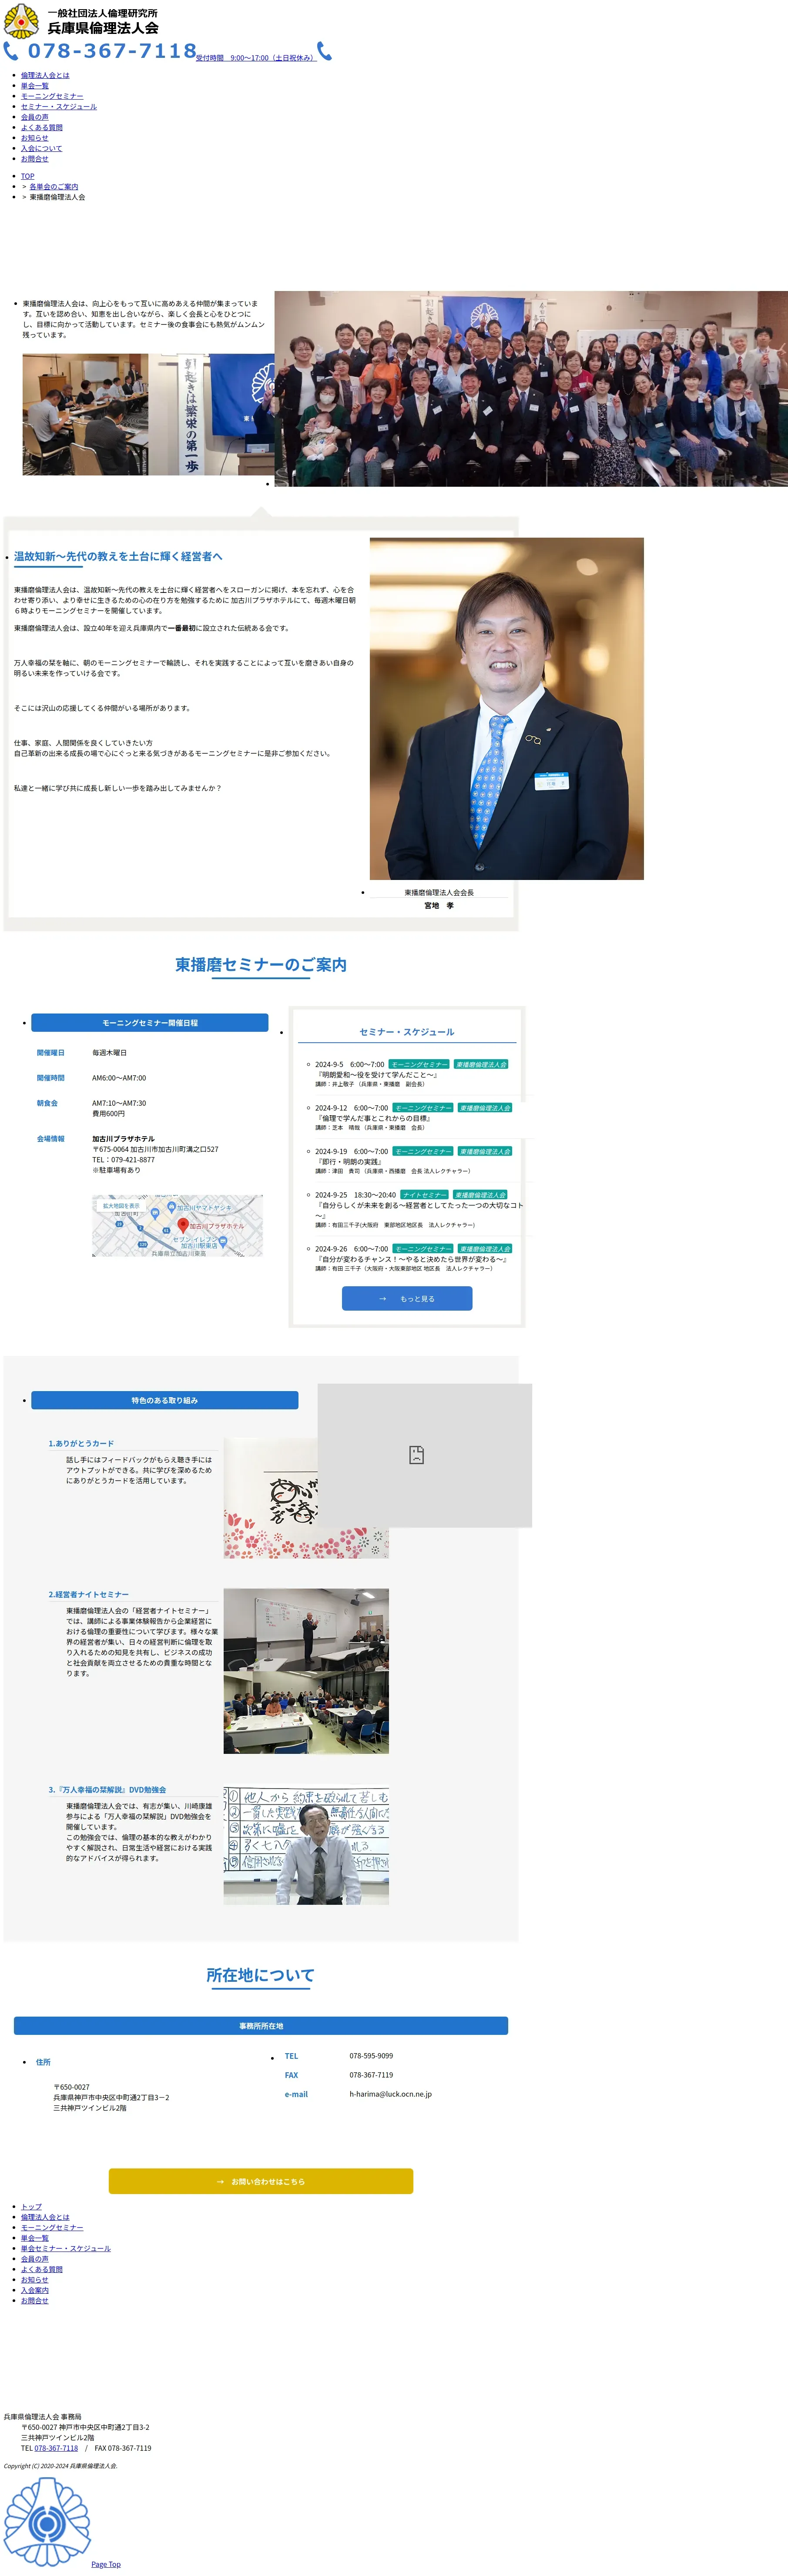
Task: Click the portrait photo of chairman 宮地 孝
Action: tap(506, 709)
